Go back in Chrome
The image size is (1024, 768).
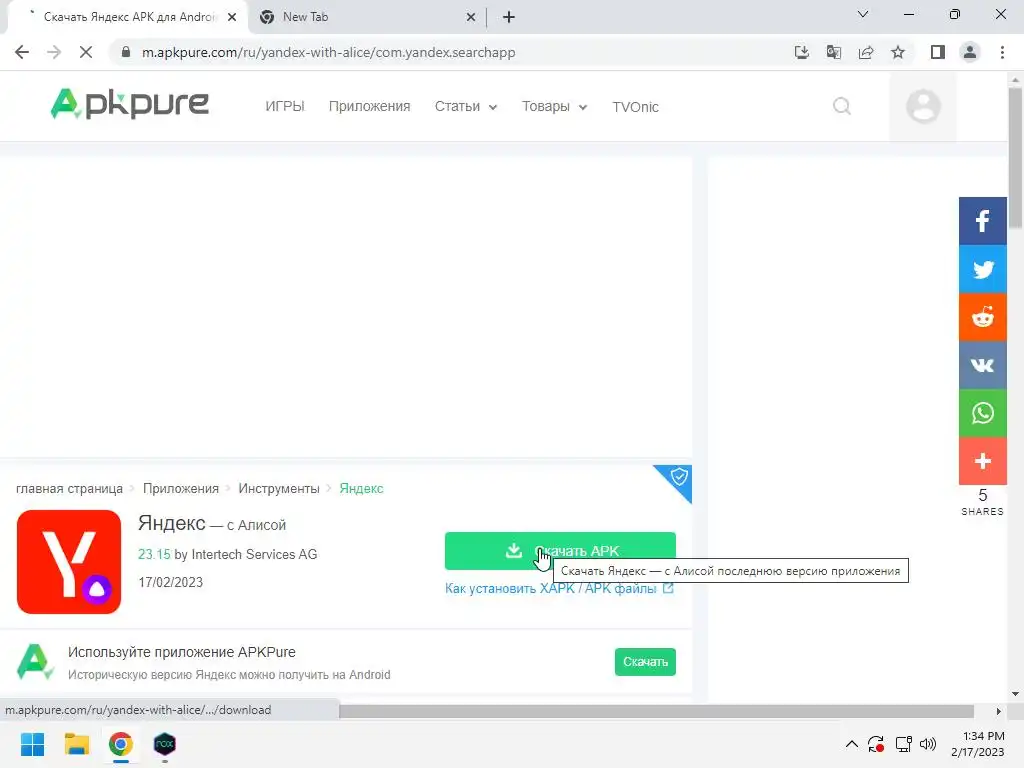click(22, 52)
